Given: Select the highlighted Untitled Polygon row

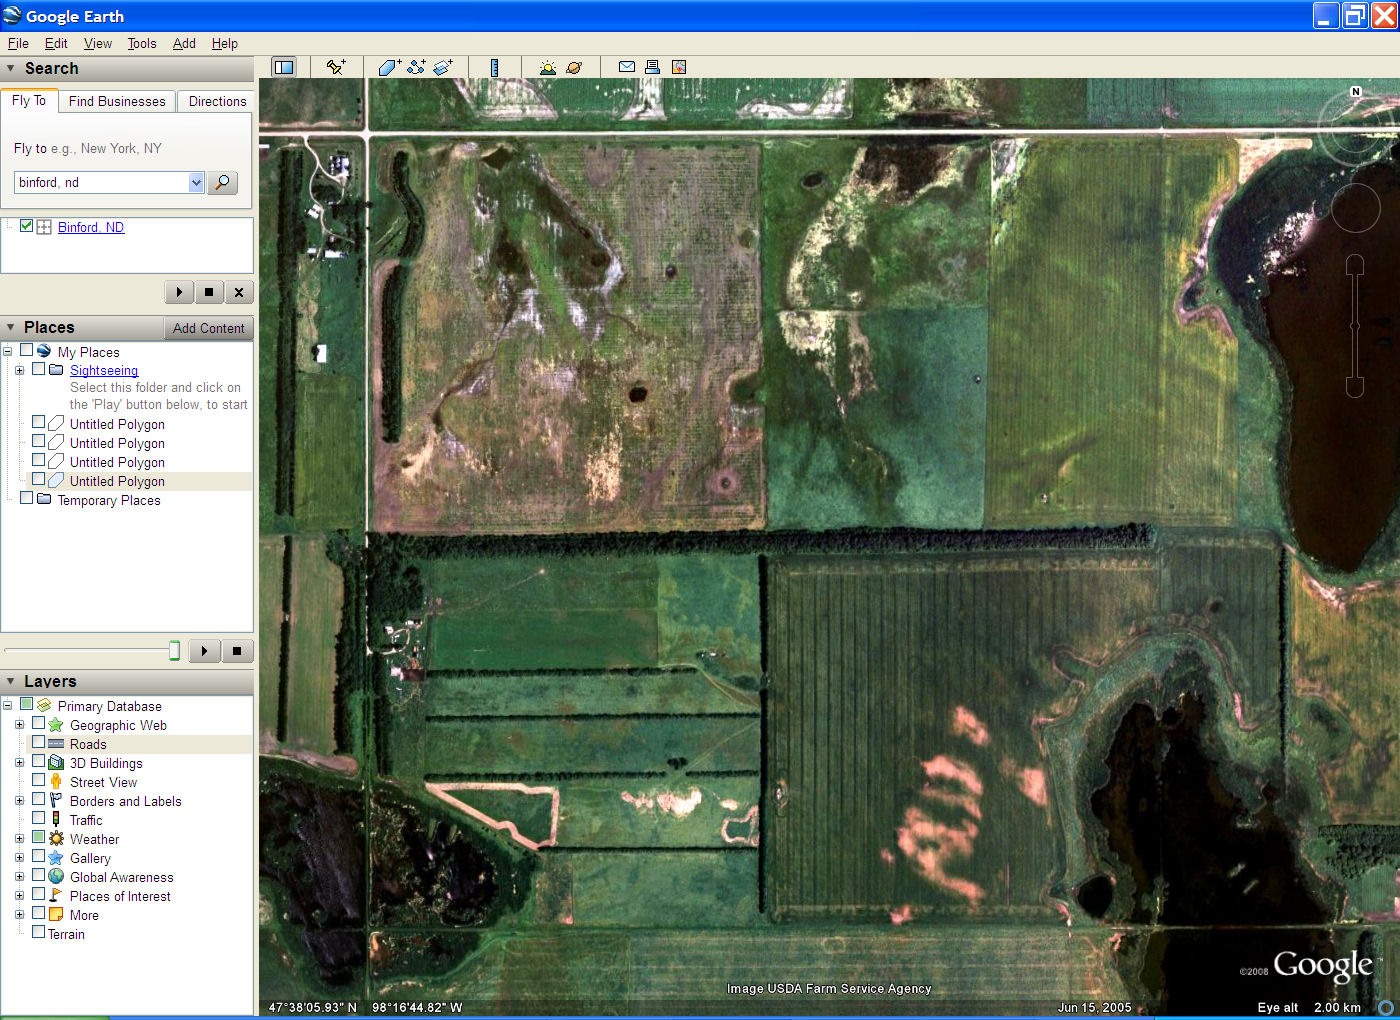Looking at the screenshot, I should pyautogui.click(x=117, y=481).
